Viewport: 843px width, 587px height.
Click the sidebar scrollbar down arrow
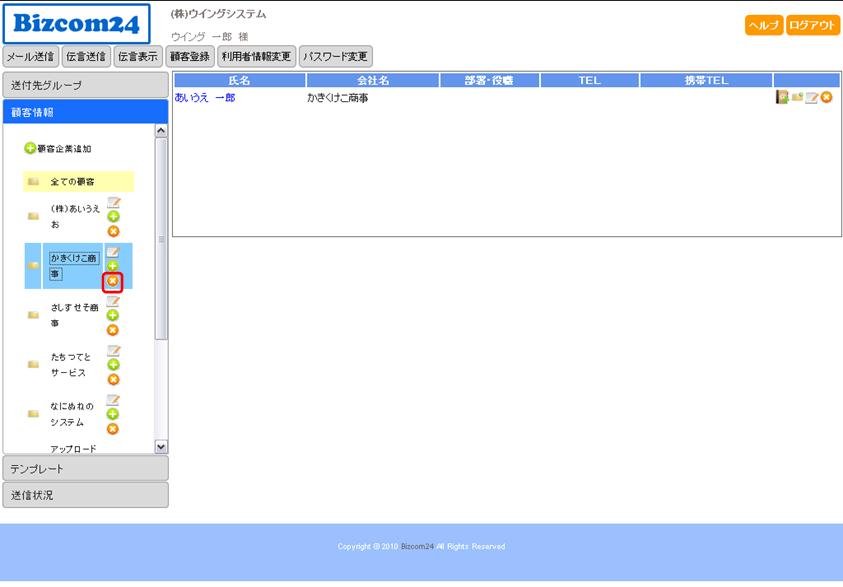pyautogui.click(x=161, y=447)
